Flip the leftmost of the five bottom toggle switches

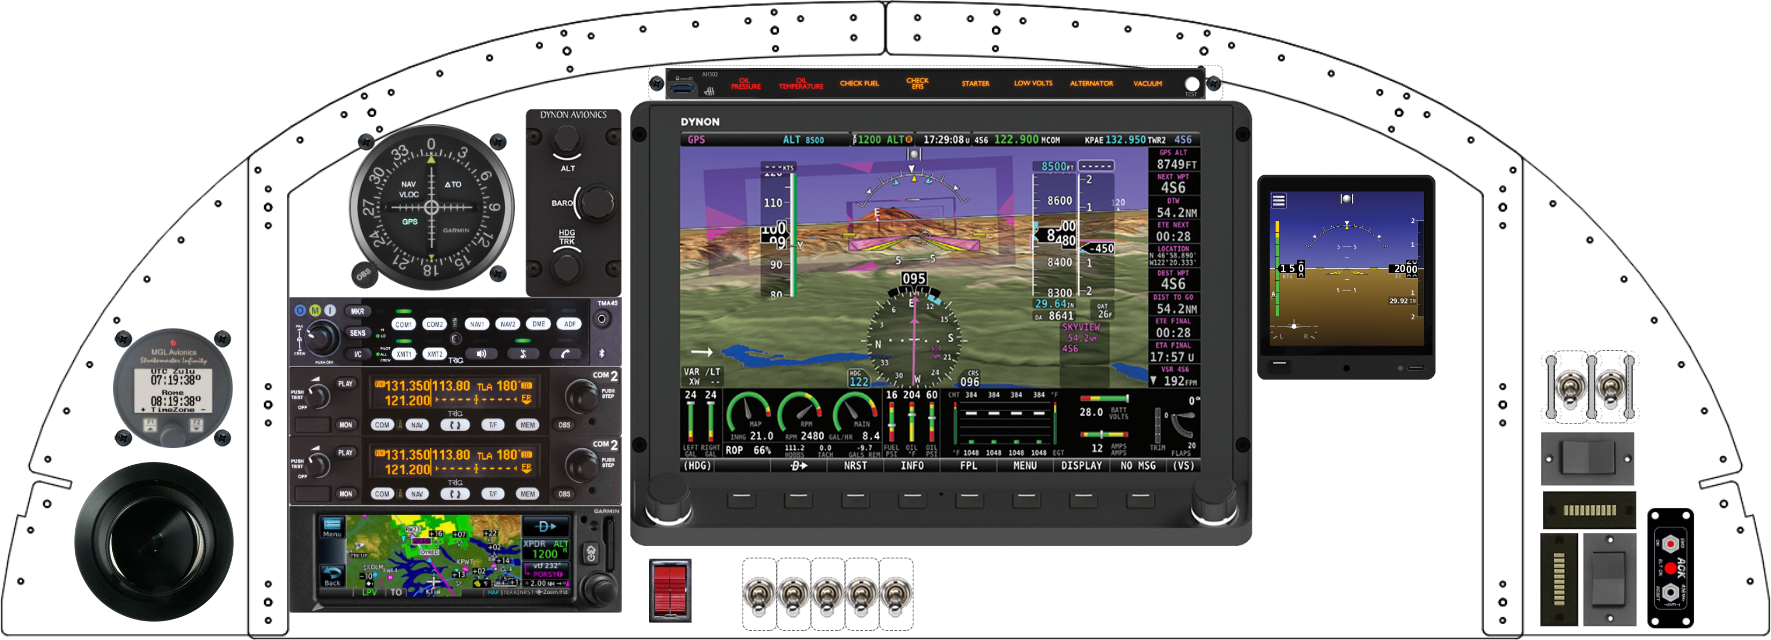point(760,596)
